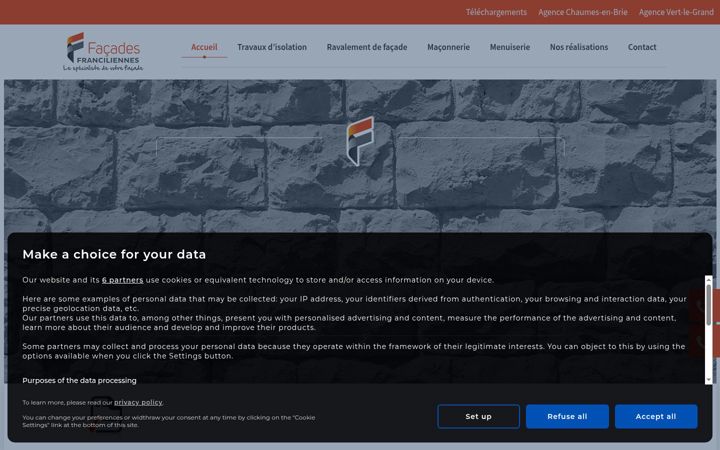Open Nos réalisations menu item
The image size is (720, 450).
(x=579, y=47)
